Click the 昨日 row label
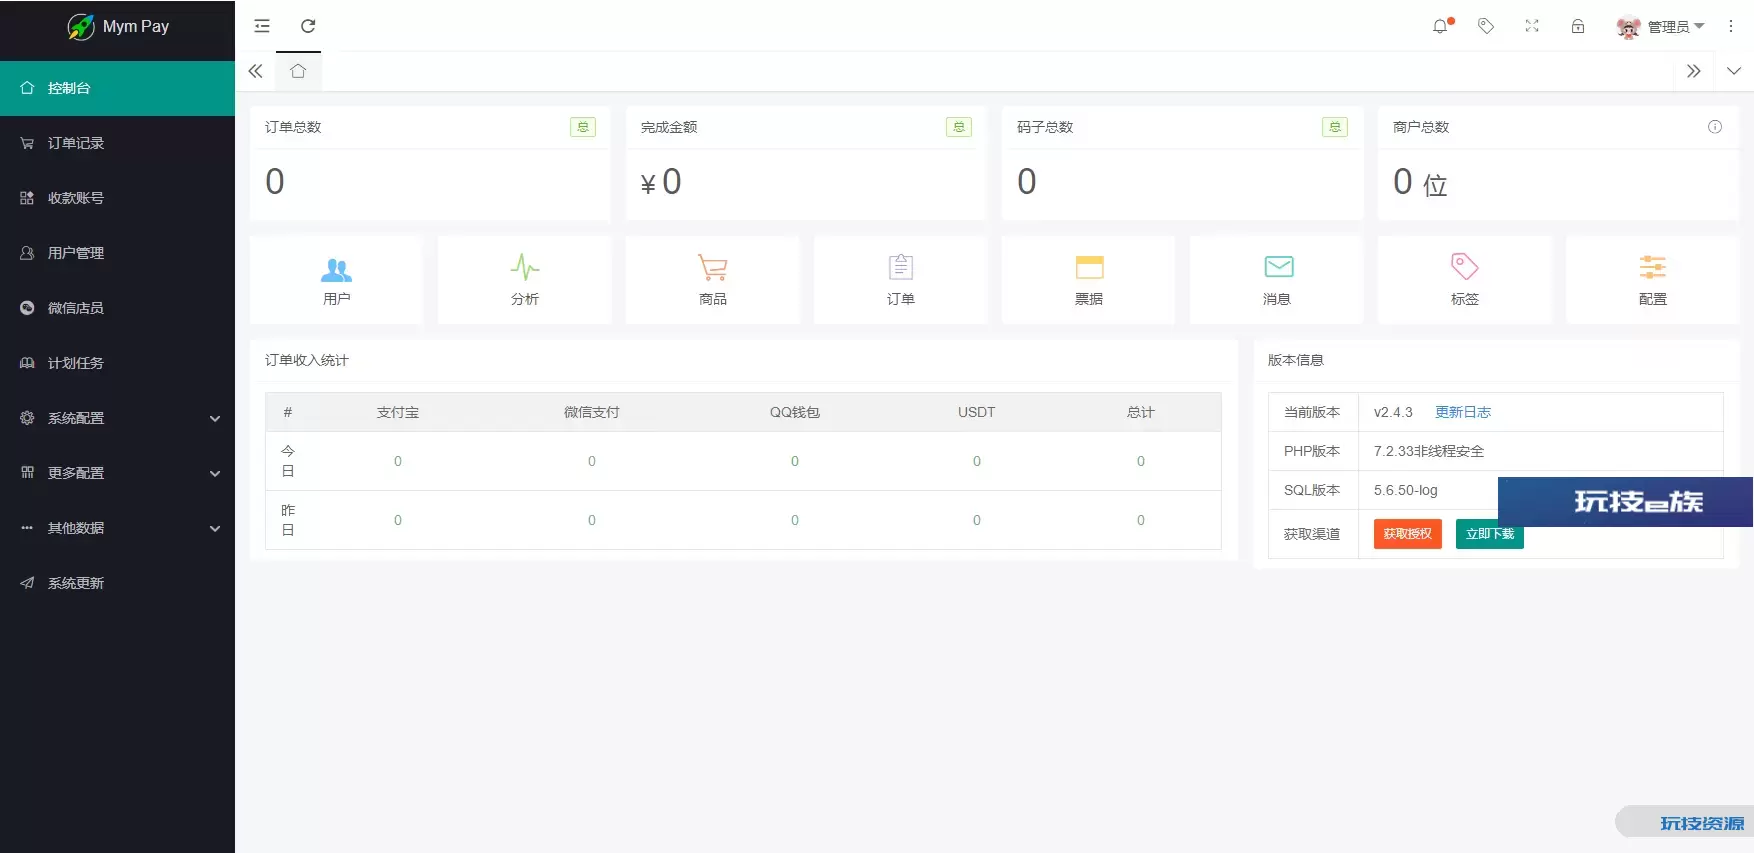Viewport: 1754px width, 853px height. coord(288,520)
